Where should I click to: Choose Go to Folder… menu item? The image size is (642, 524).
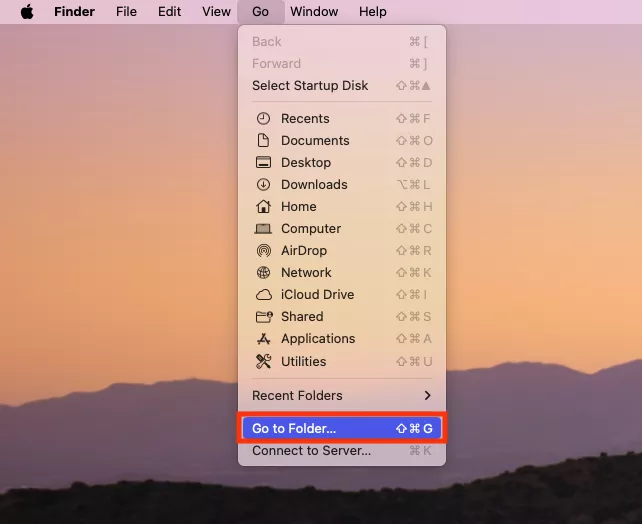[x=342, y=428]
